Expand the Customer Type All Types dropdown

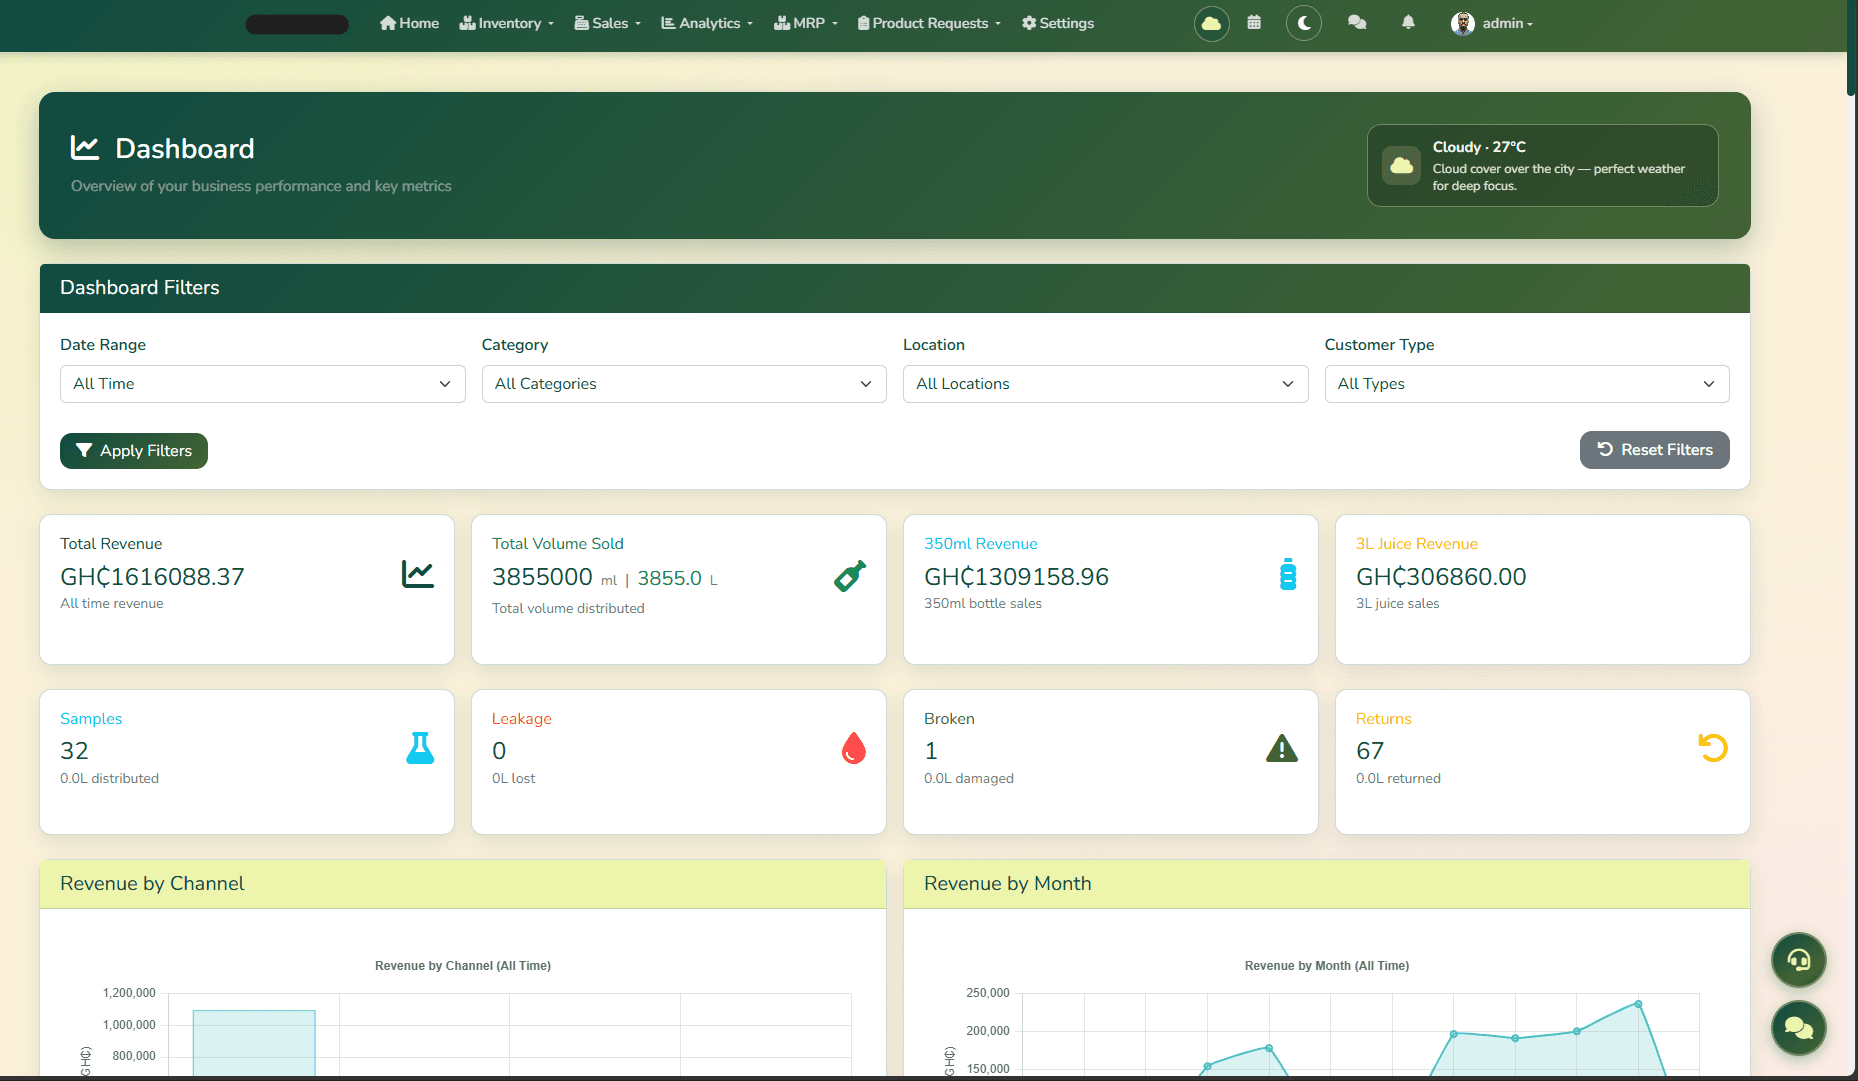point(1527,384)
